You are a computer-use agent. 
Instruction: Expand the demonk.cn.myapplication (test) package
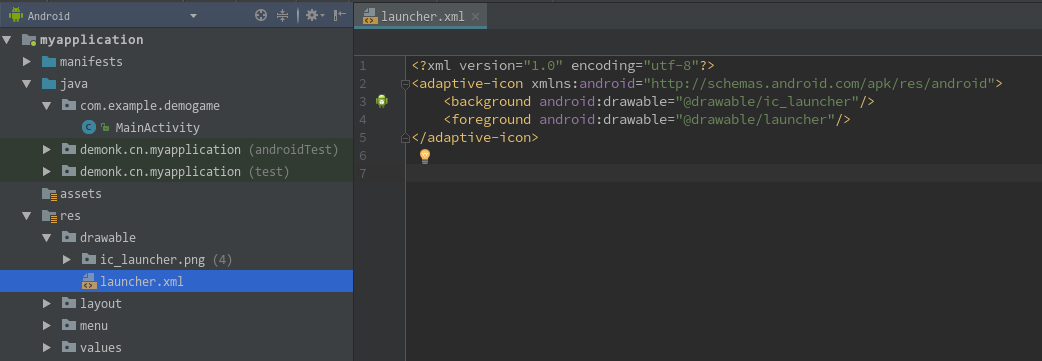pyautogui.click(x=47, y=172)
